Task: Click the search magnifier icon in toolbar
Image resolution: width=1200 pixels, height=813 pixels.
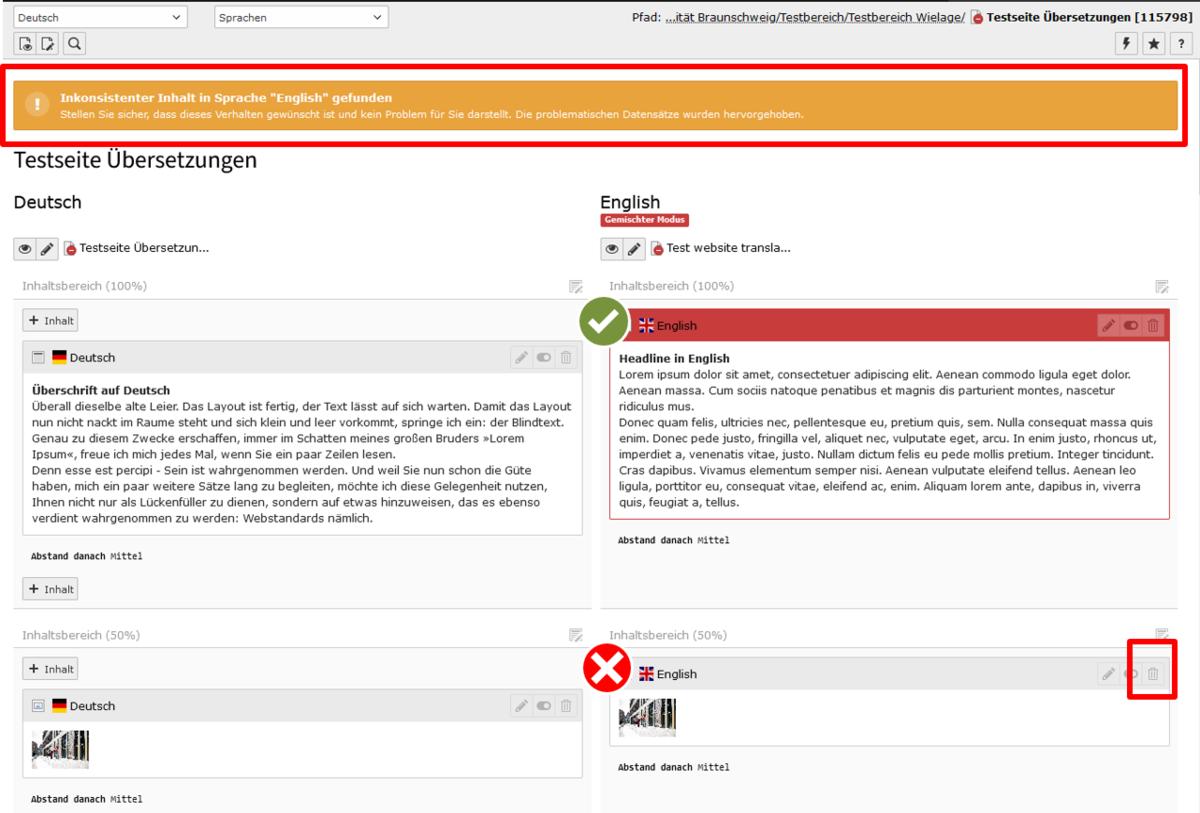Action: [74, 43]
